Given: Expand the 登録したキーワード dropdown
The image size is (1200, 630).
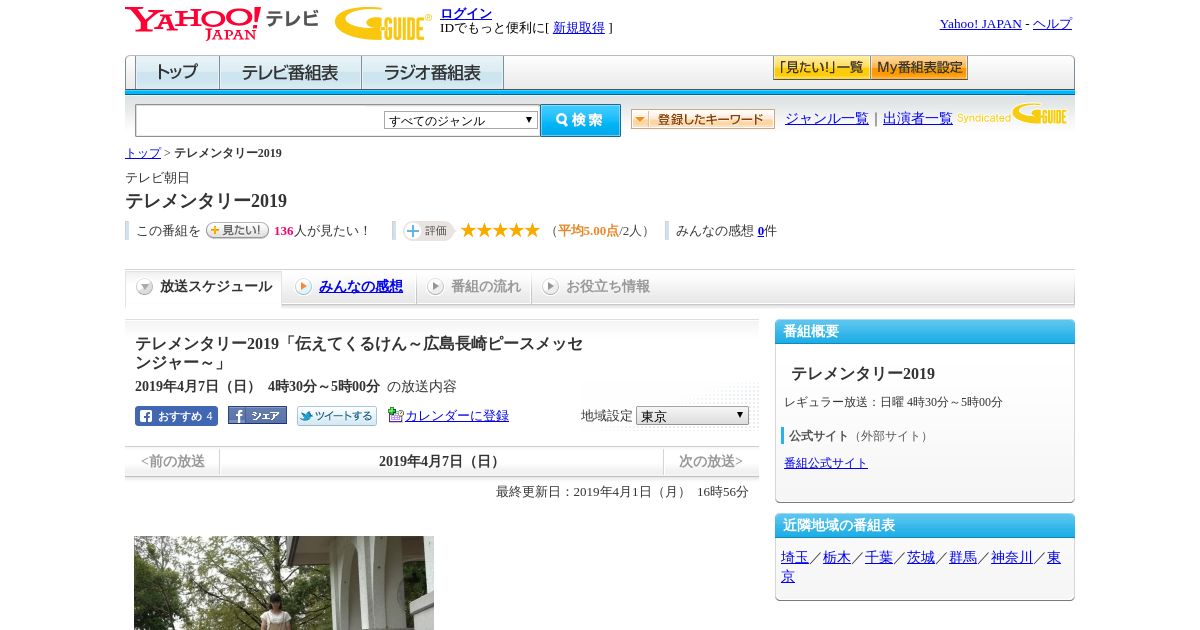Looking at the screenshot, I should pyautogui.click(x=703, y=119).
